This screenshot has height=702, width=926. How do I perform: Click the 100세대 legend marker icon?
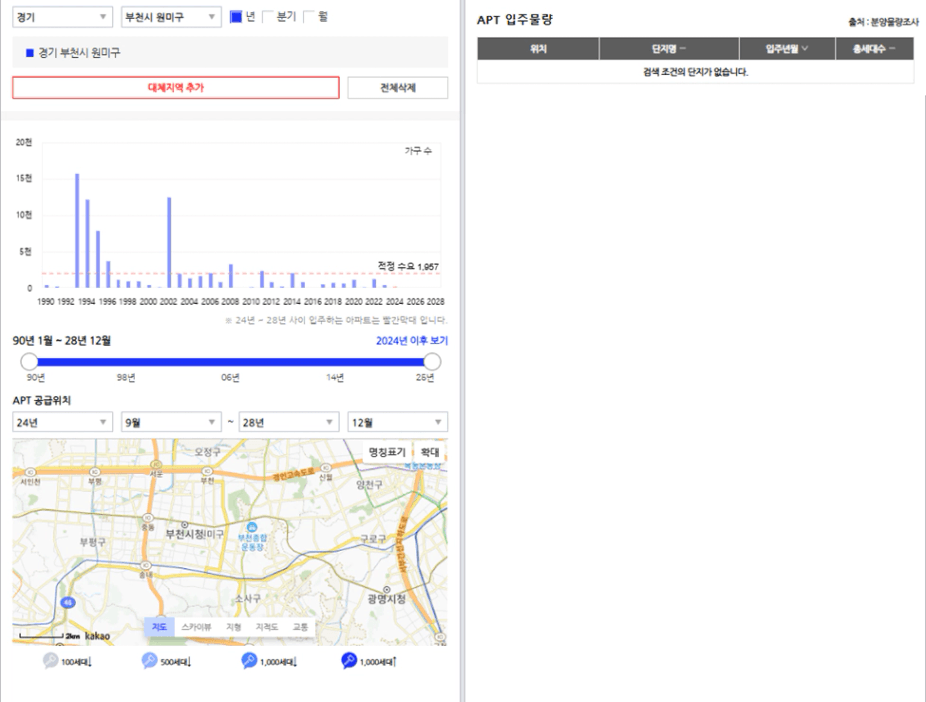click(50, 661)
